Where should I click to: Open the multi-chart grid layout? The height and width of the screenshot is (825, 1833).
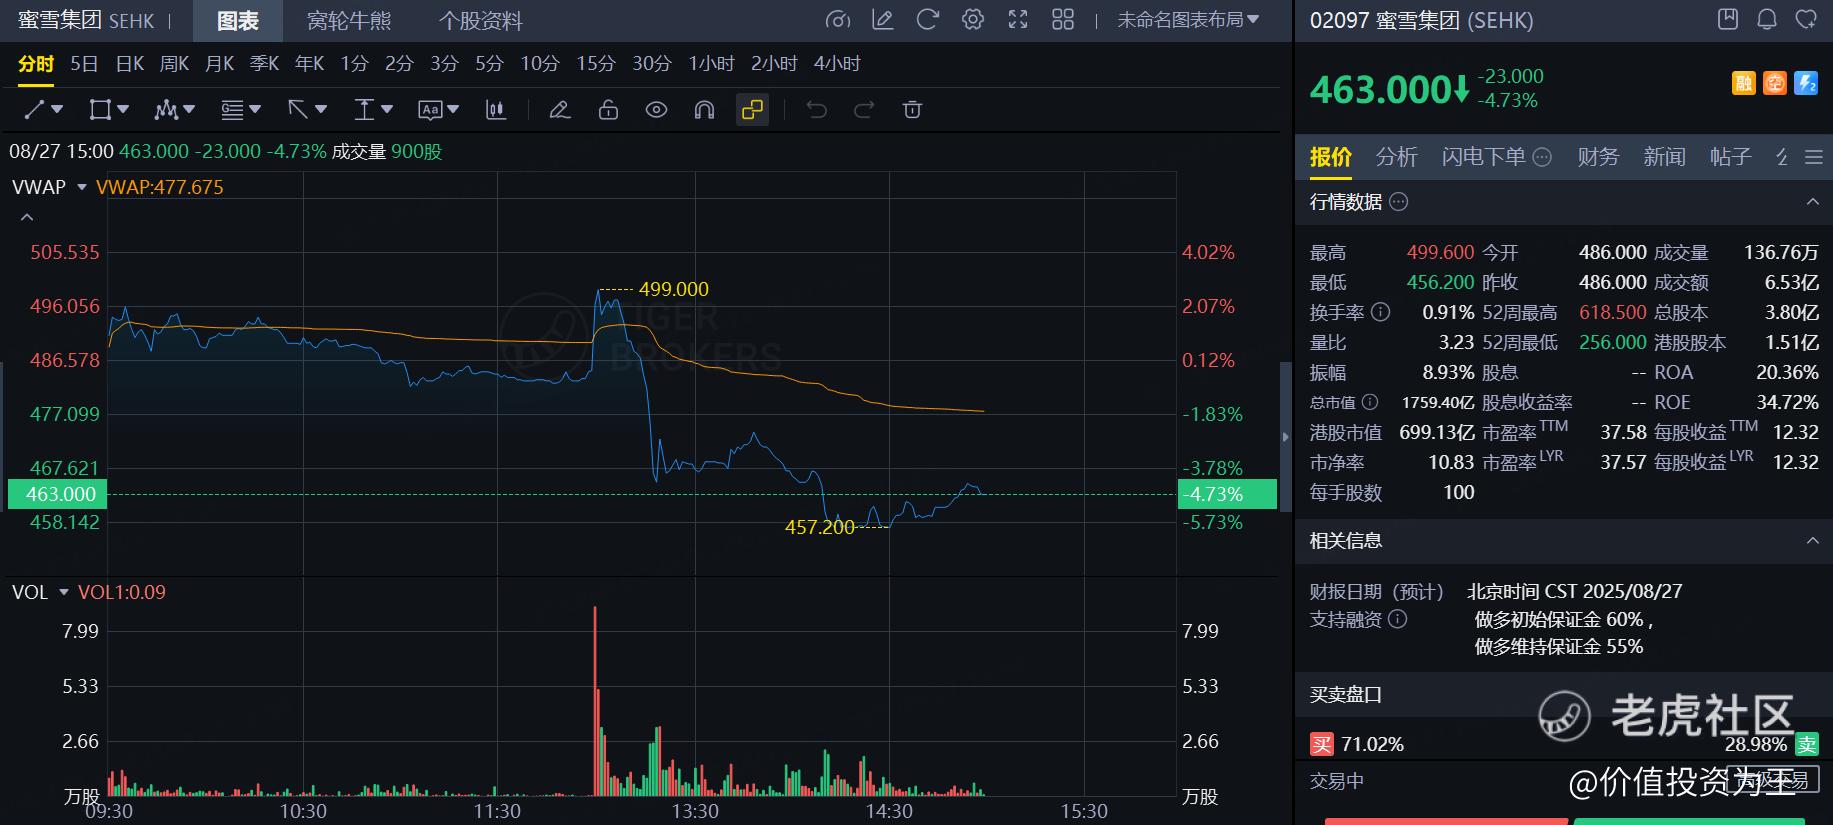1063,20
